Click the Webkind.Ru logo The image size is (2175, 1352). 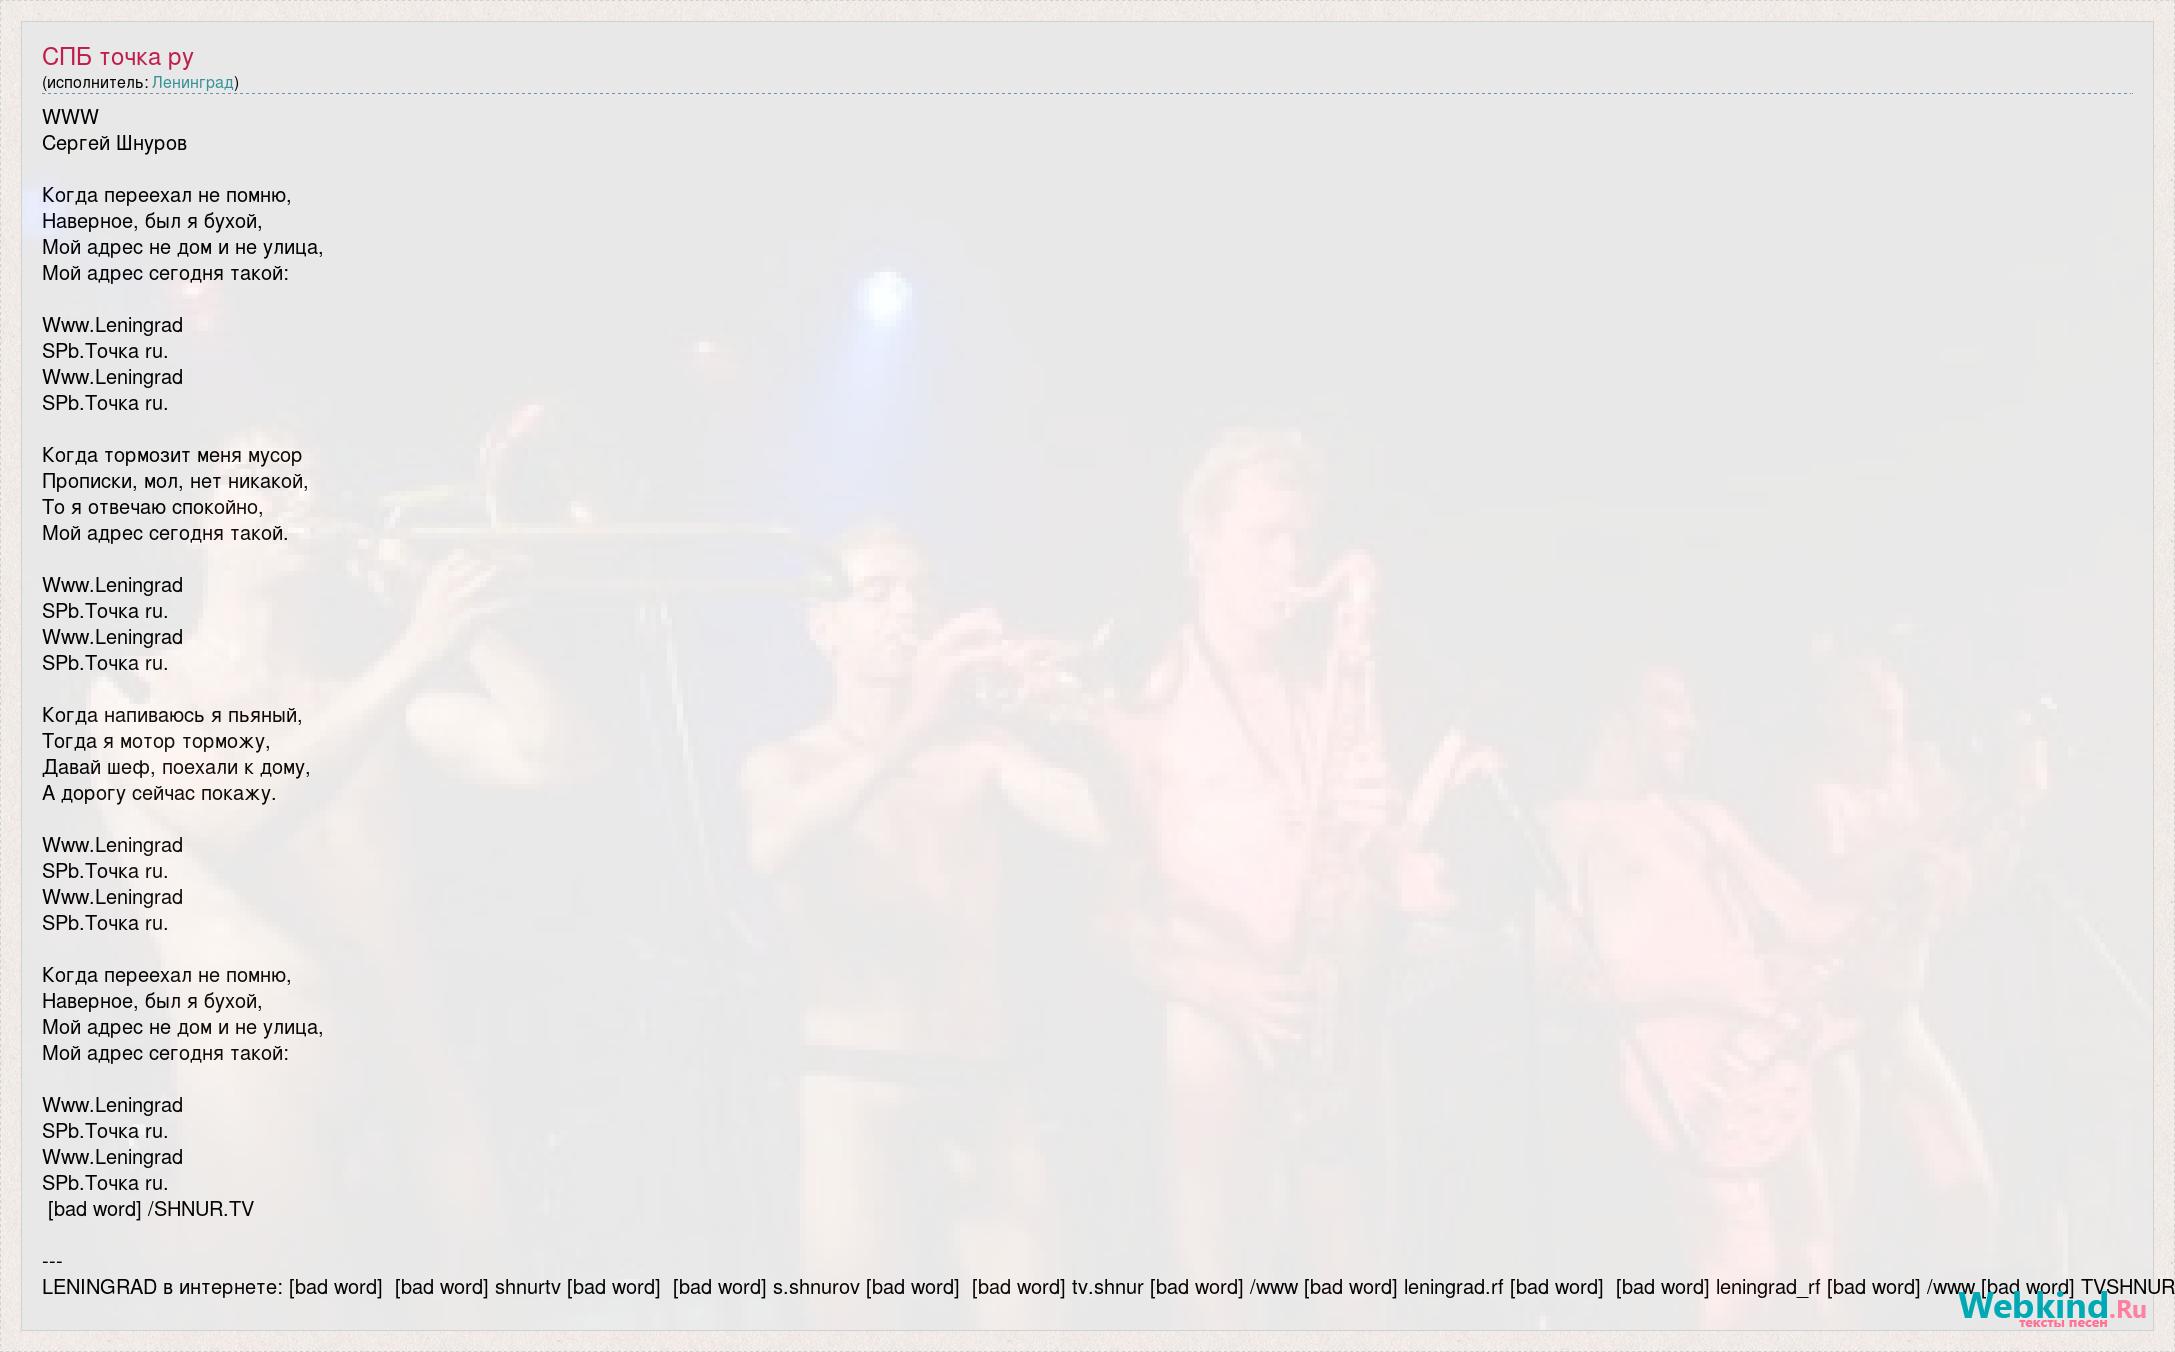[x=2052, y=1305]
